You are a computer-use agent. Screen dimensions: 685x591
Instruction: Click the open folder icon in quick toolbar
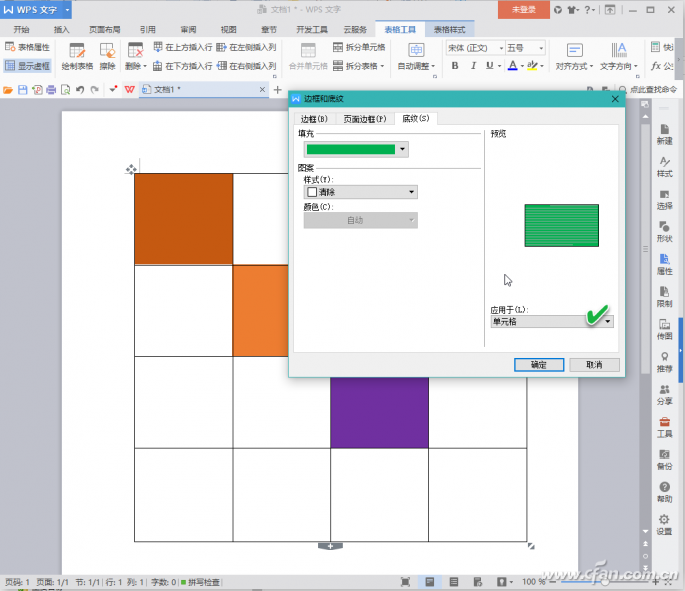click(x=8, y=90)
